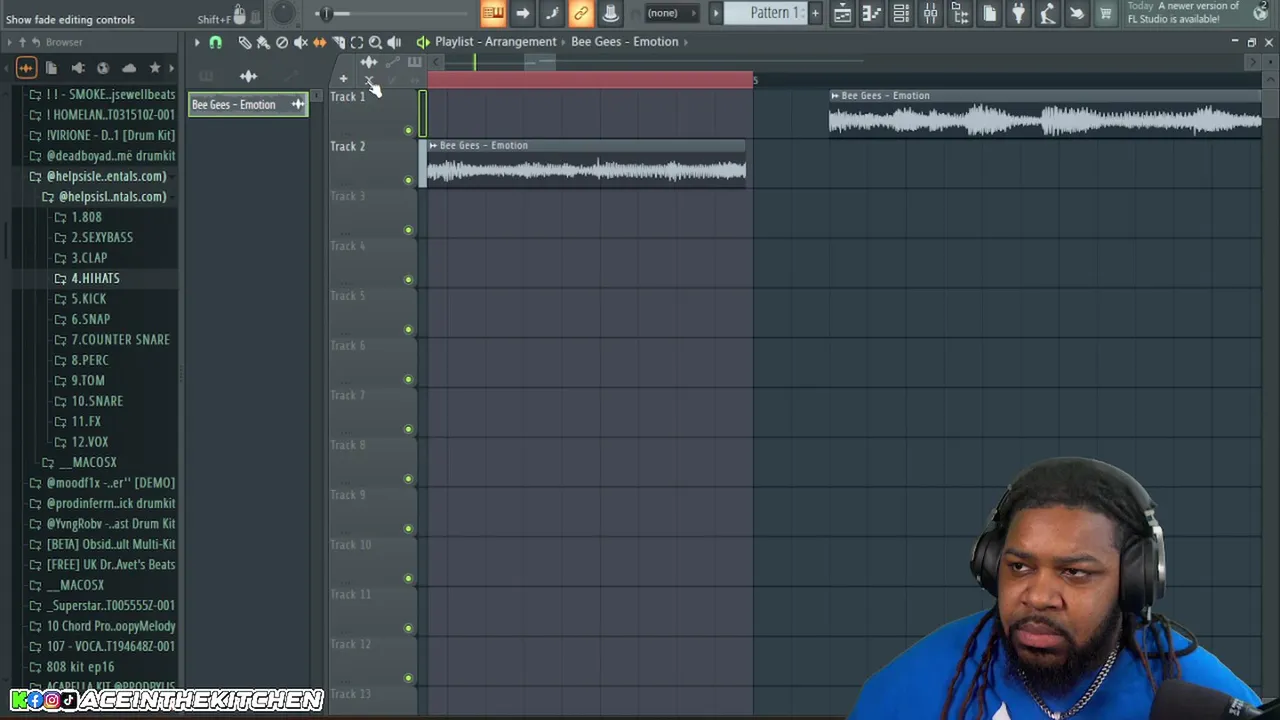Select the Mute tool
The image size is (1280, 720).
click(x=301, y=42)
